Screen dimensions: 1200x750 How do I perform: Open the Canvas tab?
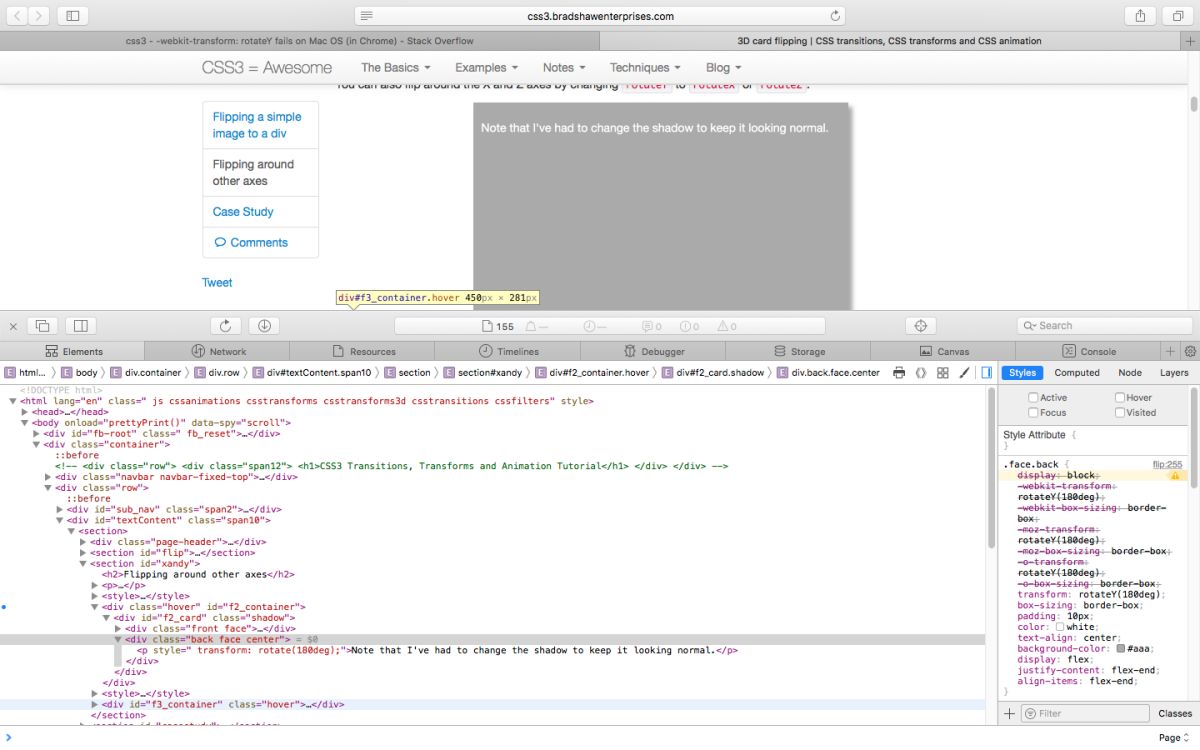click(943, 351)
